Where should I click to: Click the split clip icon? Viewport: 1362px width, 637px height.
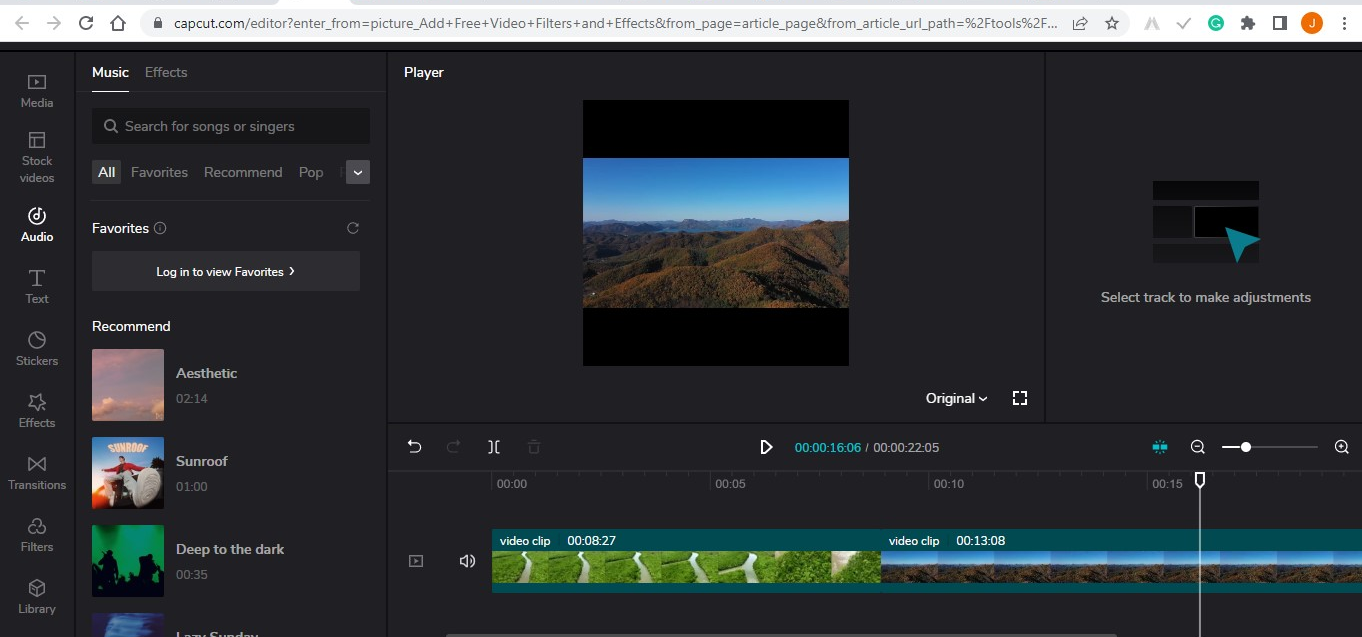click(x=494, y=447)
